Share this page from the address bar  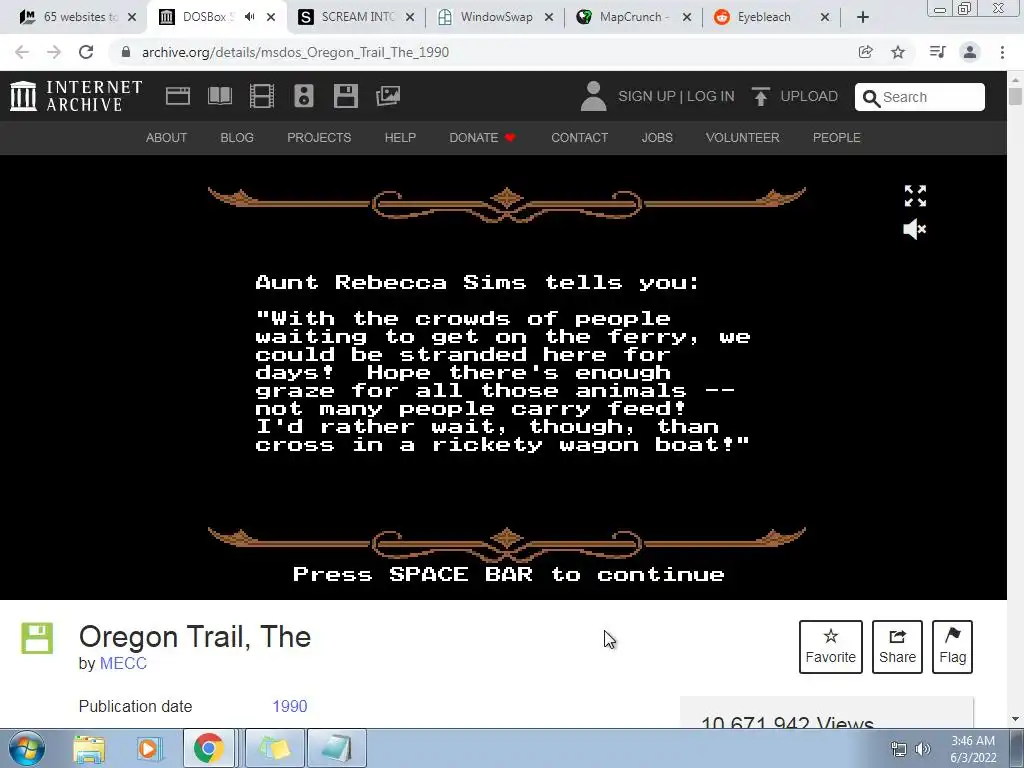tap(865, 52)
